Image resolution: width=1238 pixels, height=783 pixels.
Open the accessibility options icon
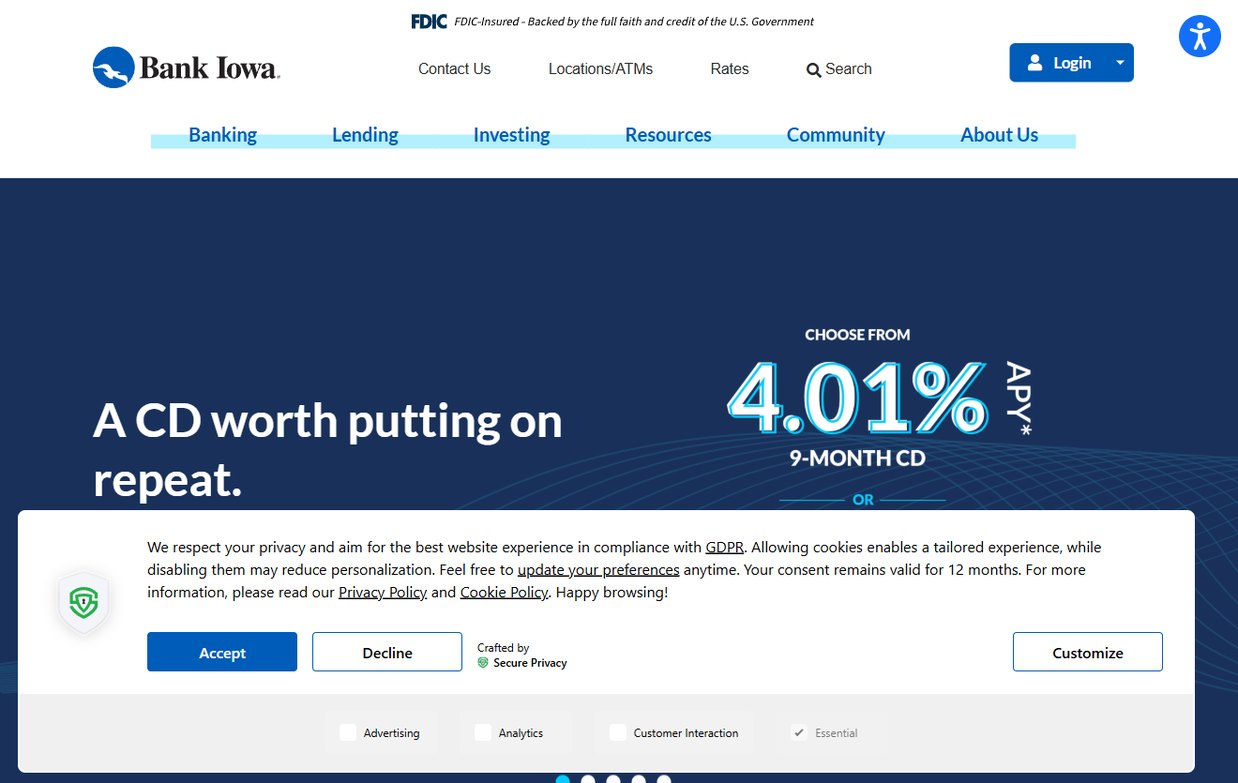(x=1199, y=36)
